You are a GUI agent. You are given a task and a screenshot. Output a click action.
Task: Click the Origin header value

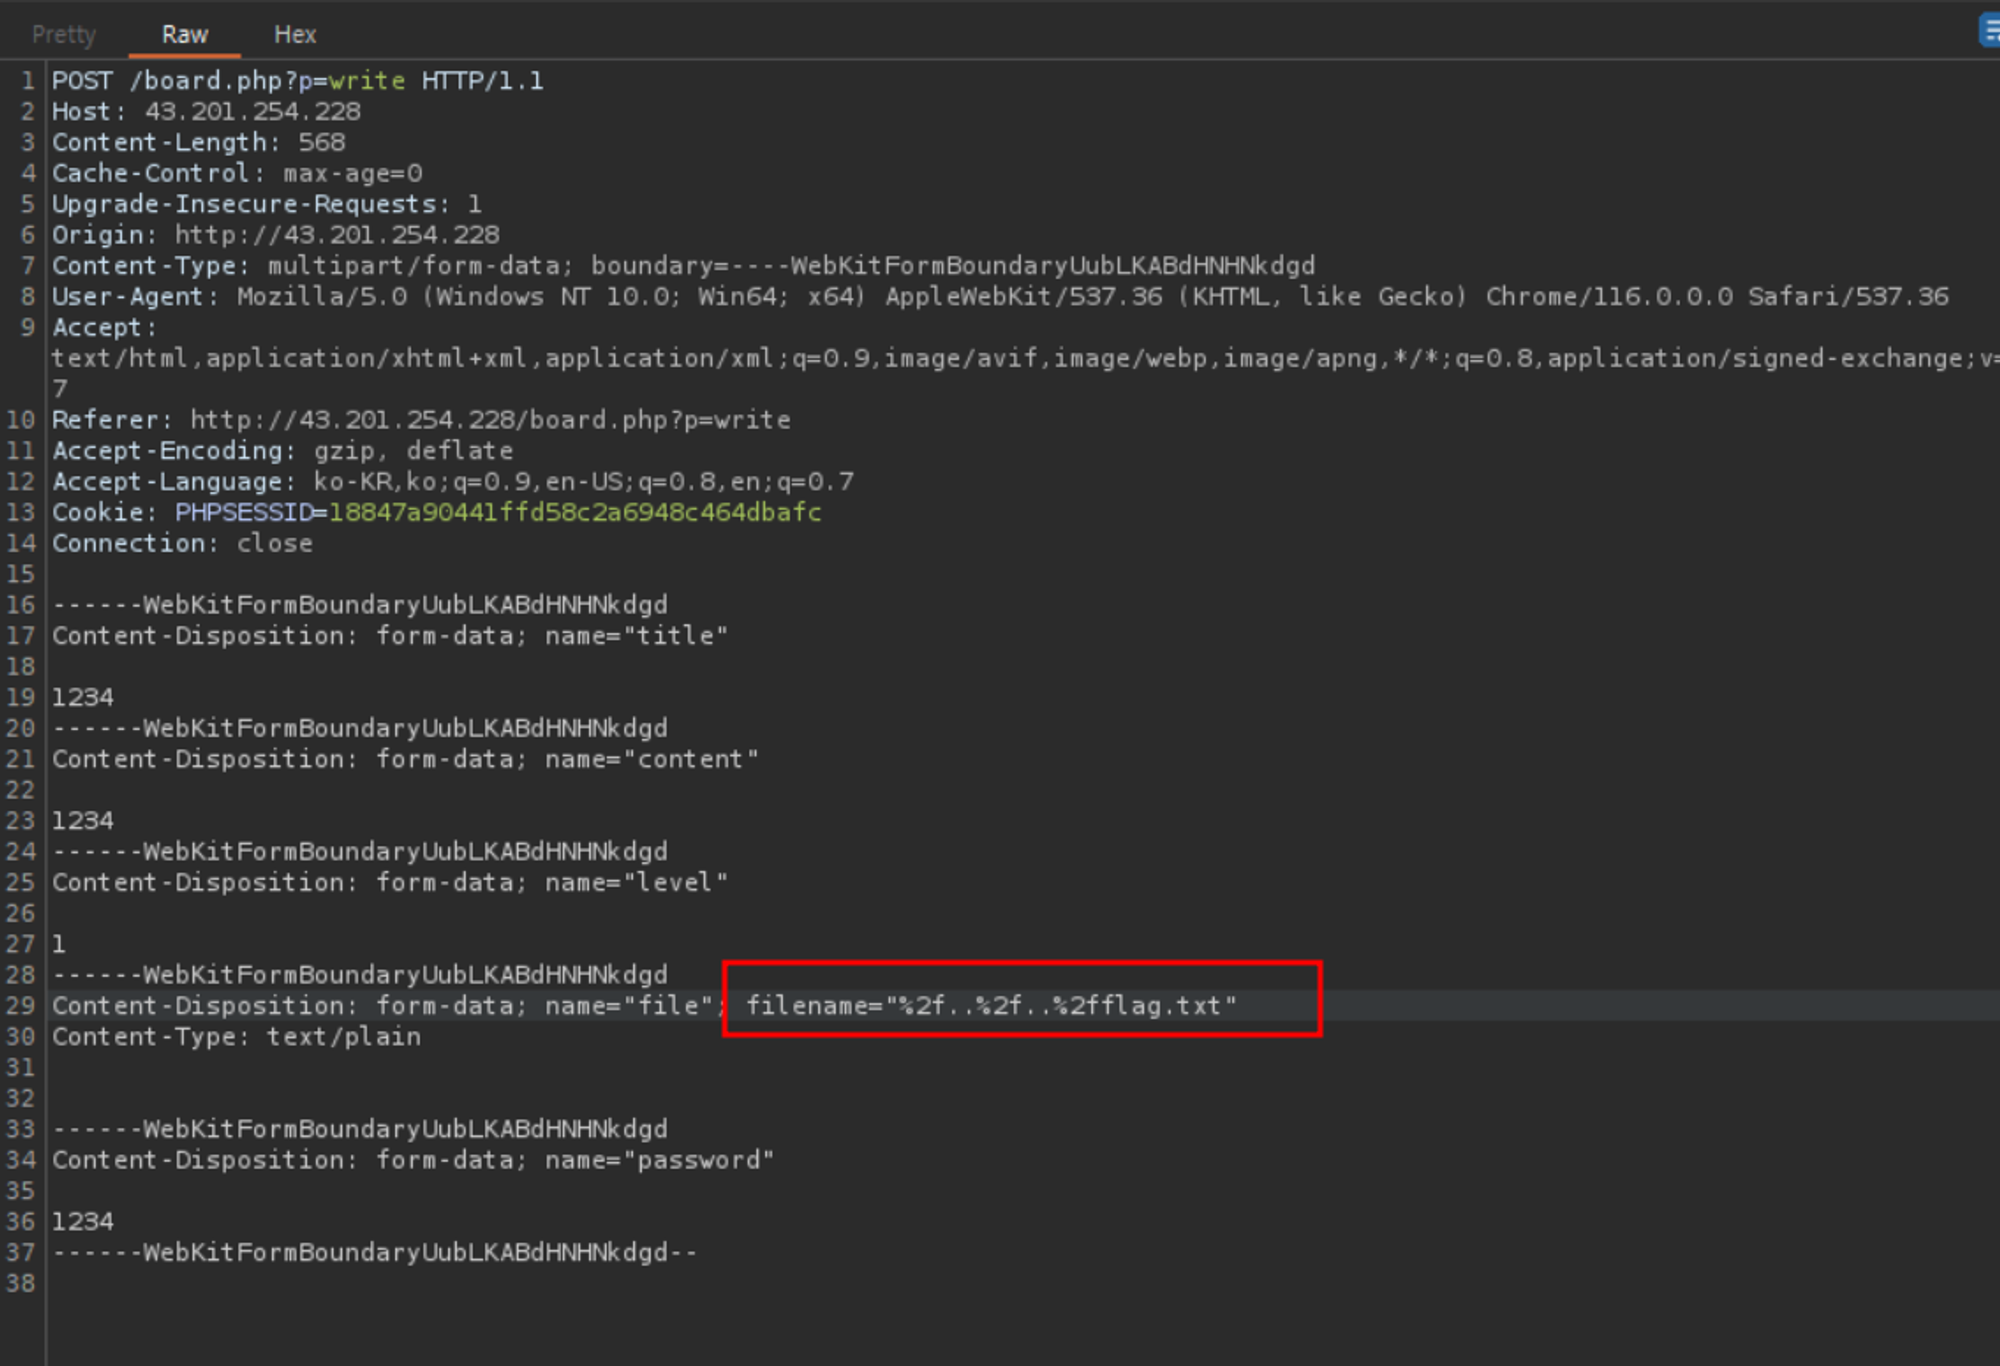click(x=337, y=235)
